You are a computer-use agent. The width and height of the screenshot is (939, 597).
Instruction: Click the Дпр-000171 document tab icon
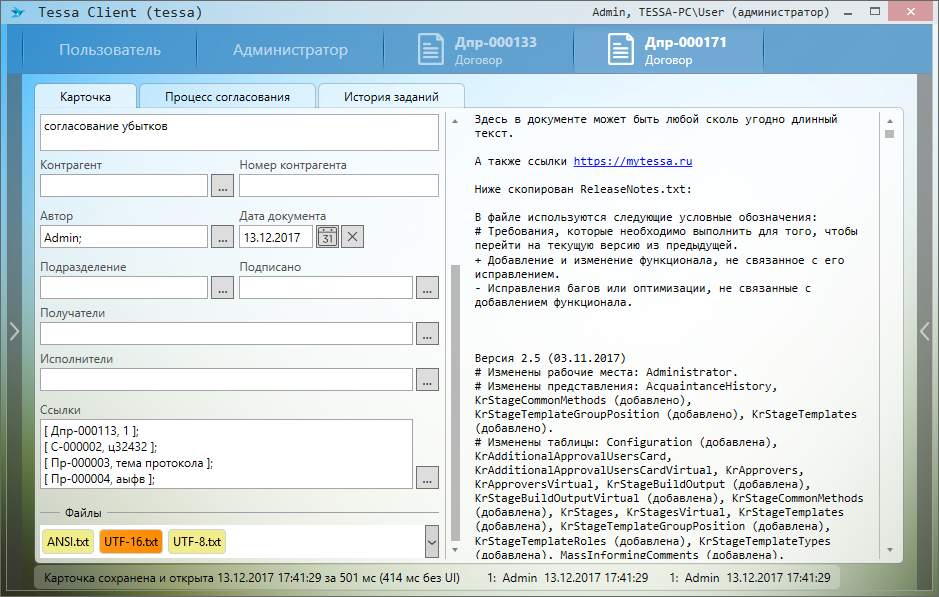pos(620,50)
